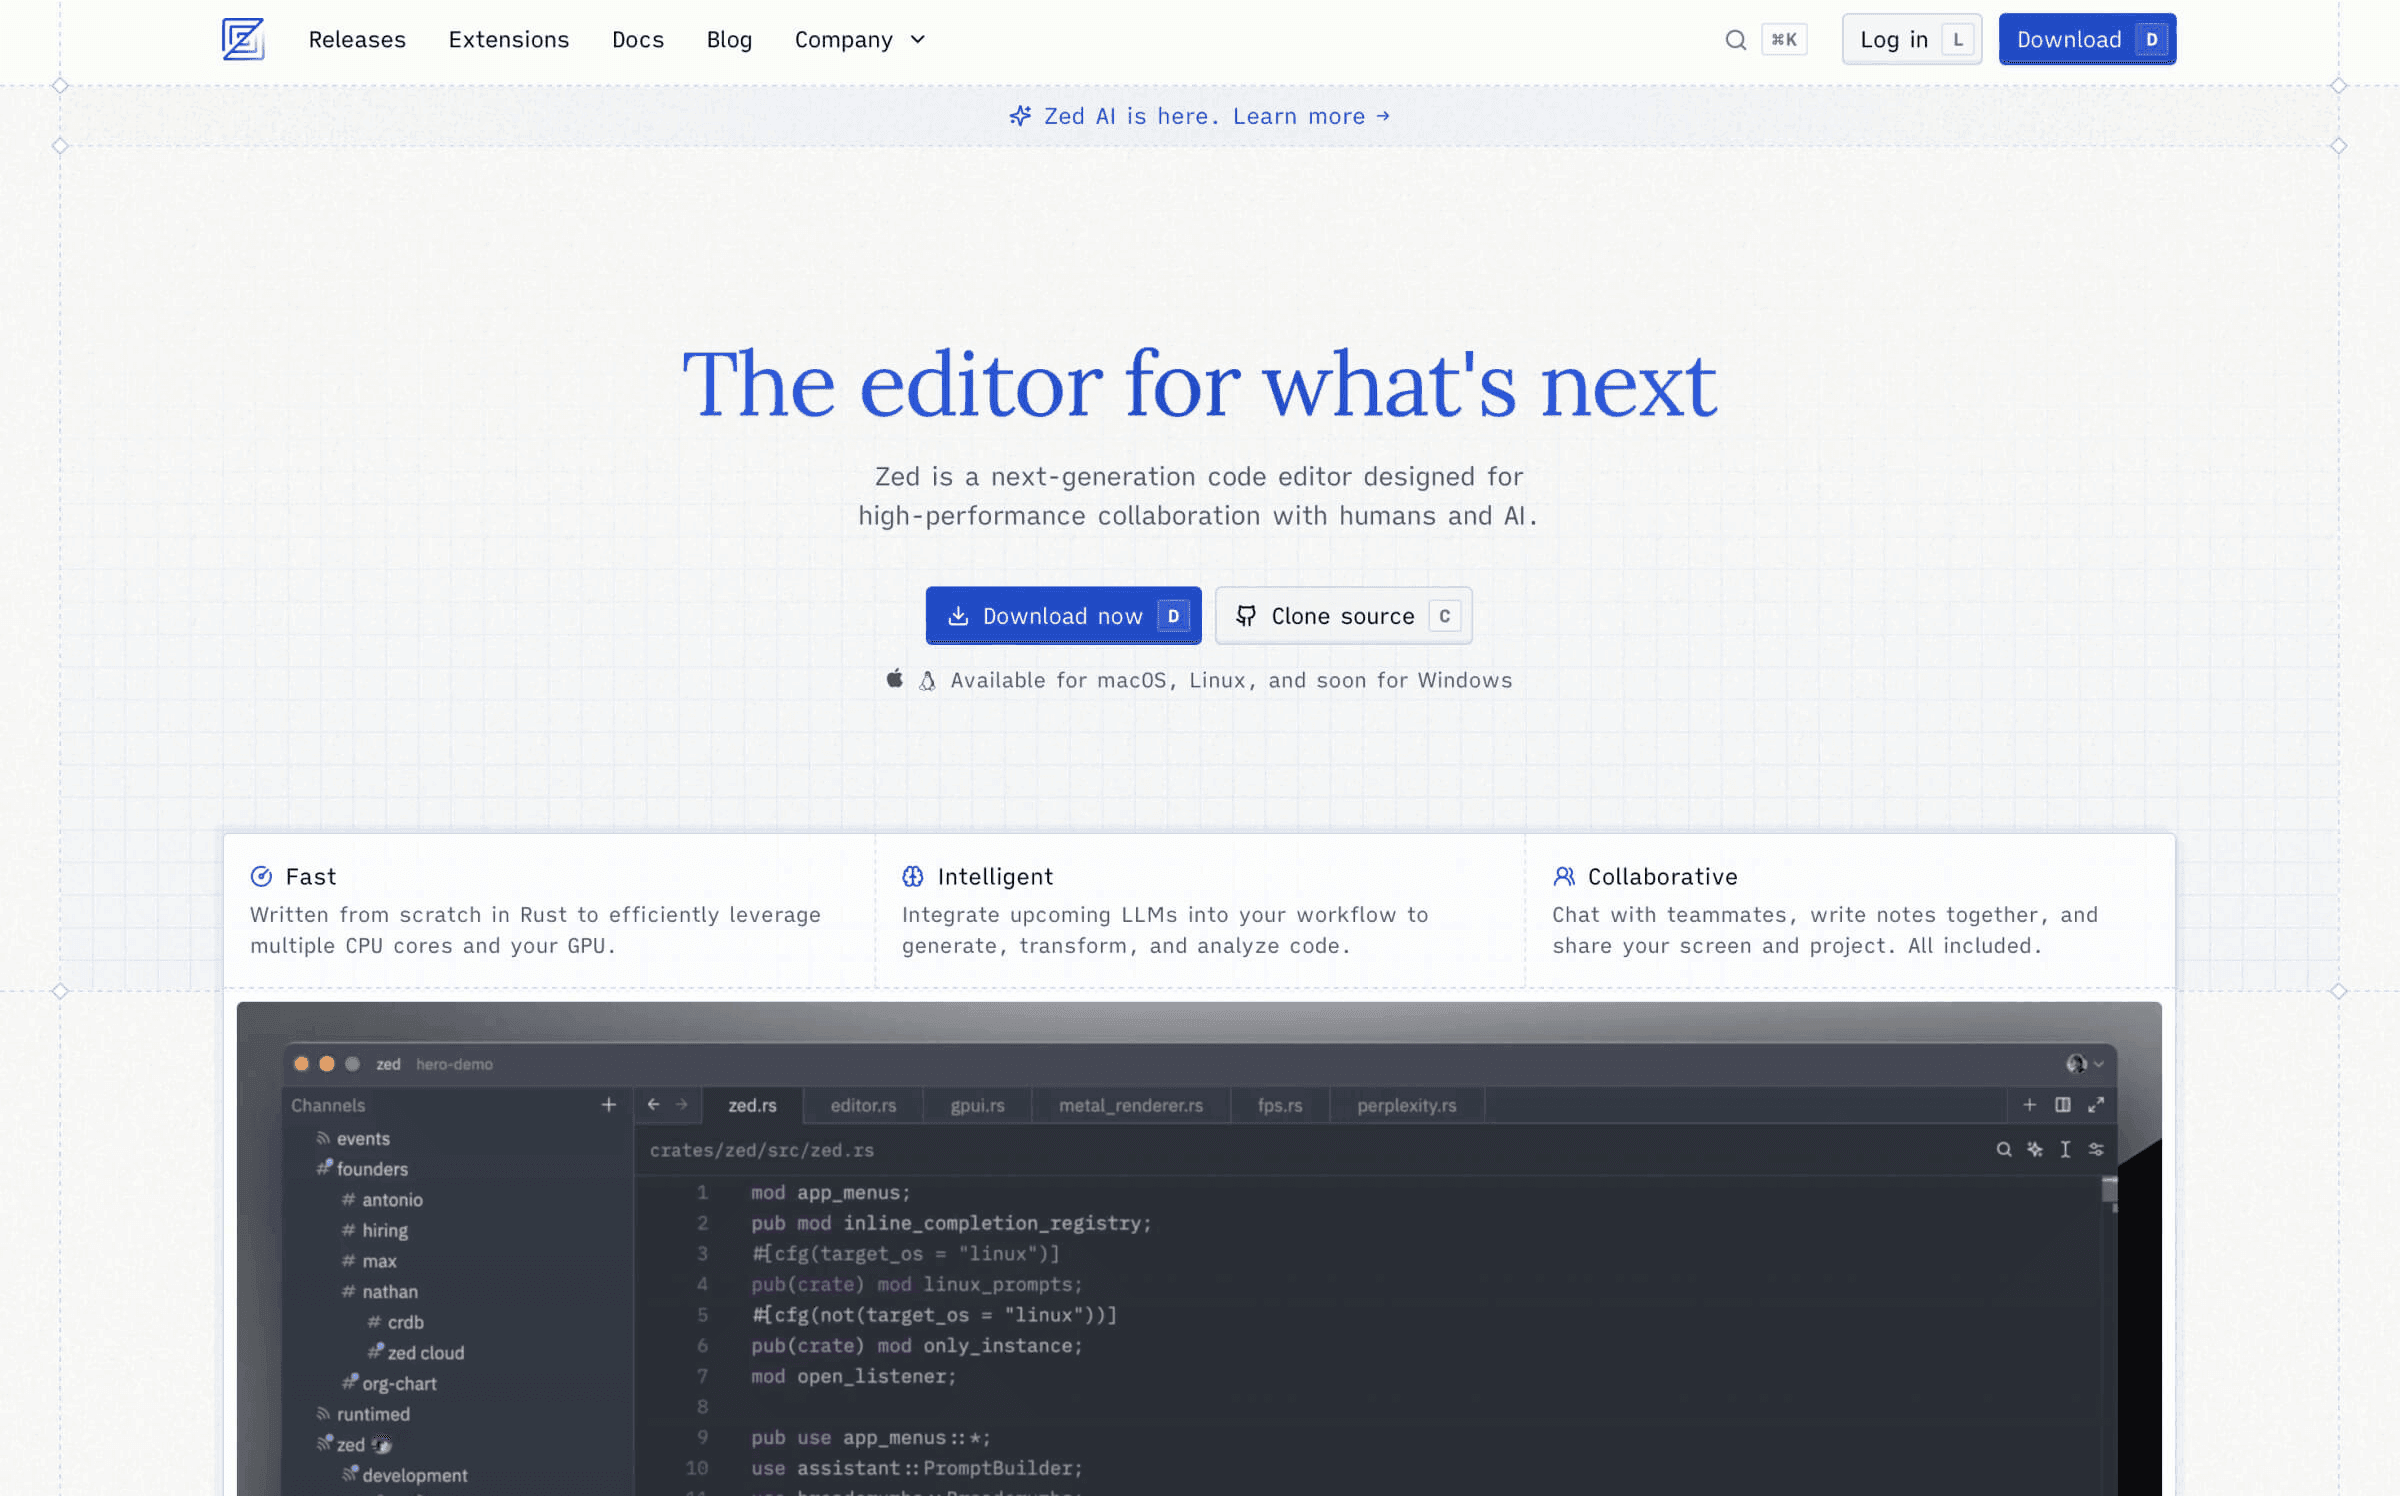Click Download now button

(1063, 615)
